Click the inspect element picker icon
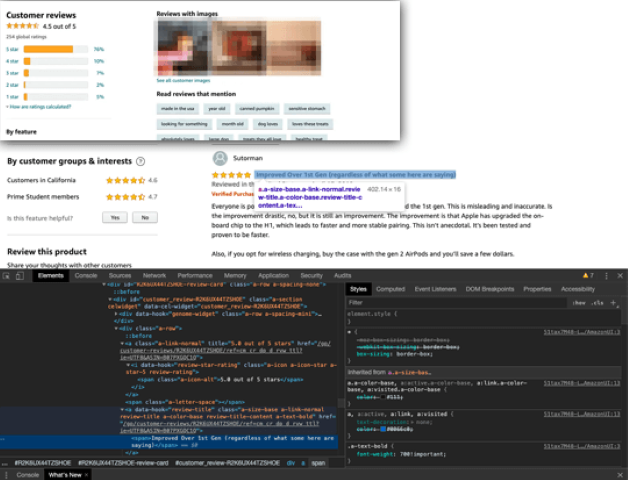This screenshot has width=628, height=480. [x=8, y=274]
